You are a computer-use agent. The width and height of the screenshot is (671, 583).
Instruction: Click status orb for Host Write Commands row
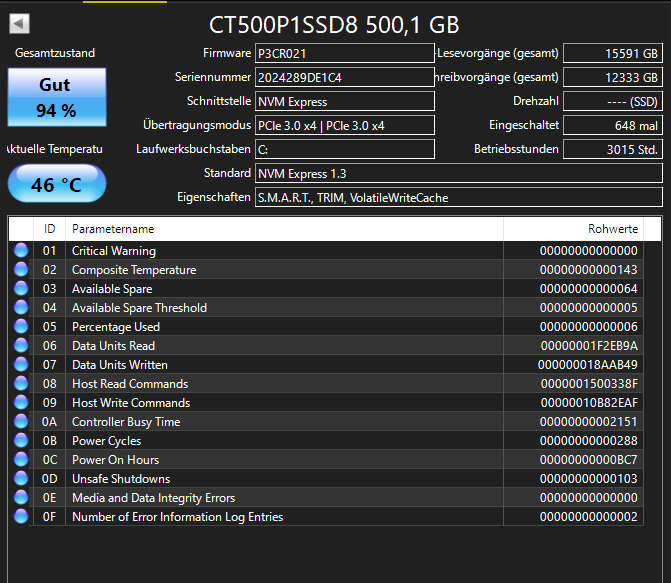tap(21, 402)
